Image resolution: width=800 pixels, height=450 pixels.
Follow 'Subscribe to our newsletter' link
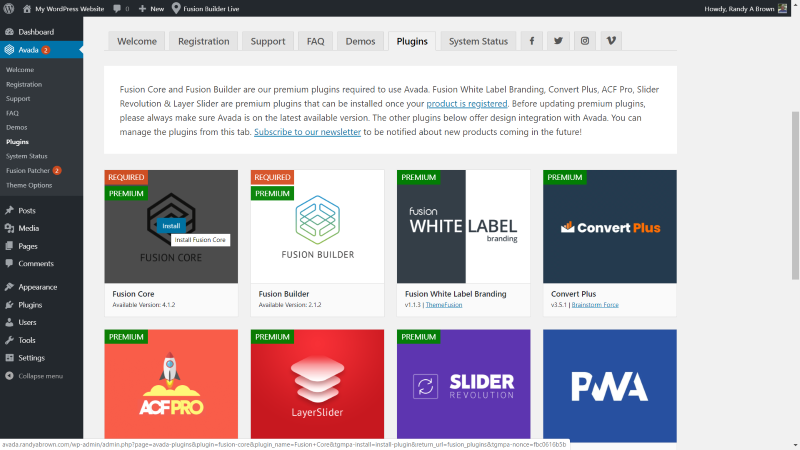pyautogui.click(x=307, y=132)
